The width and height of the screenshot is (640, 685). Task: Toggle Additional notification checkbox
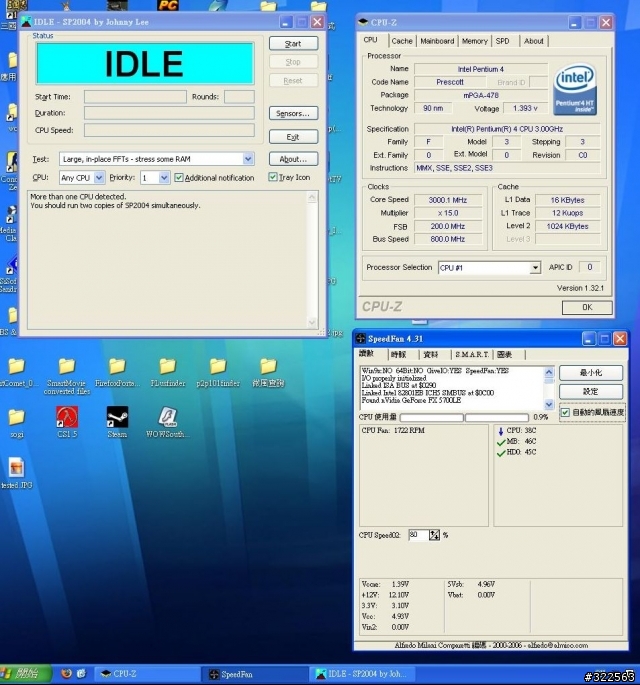[x=179, y=177]
